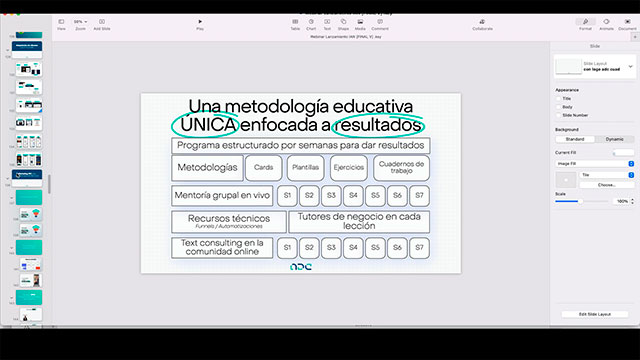Select the Metodologías box on slide
The width and height of the screenshot is (640, 360).
pos(207,168)
